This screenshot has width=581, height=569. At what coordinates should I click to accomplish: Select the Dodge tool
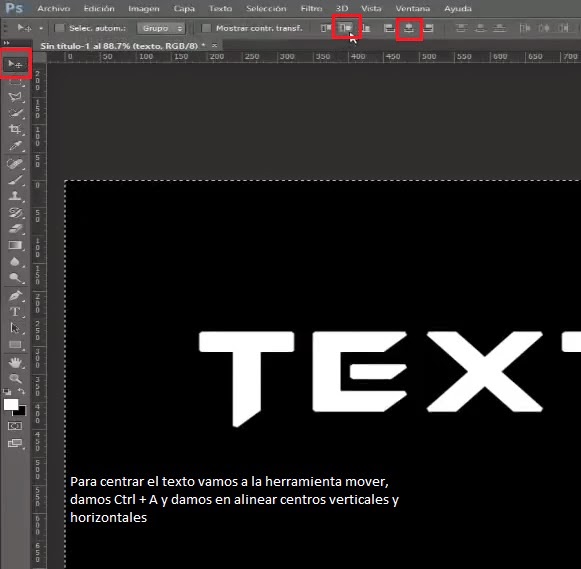[x=15, y=278]
